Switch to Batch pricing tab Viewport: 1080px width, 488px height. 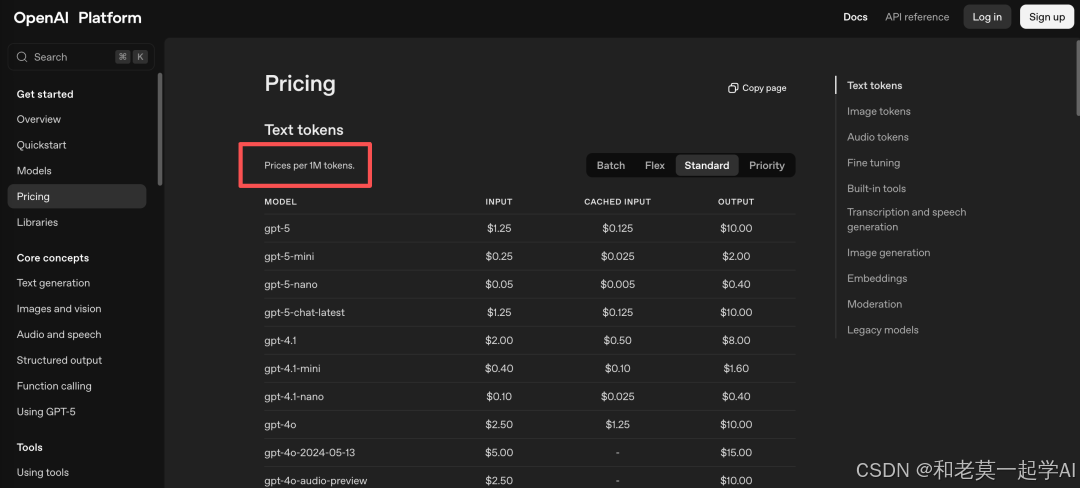point(611,165)
